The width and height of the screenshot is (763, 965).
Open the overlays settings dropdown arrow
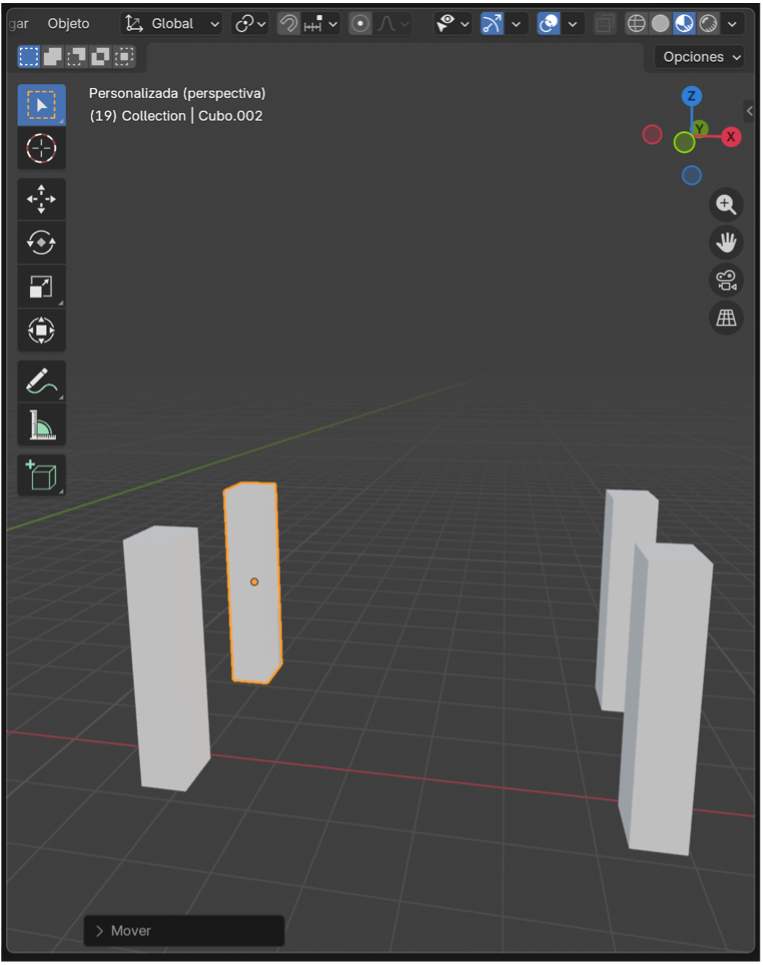(x=573, y=24)
